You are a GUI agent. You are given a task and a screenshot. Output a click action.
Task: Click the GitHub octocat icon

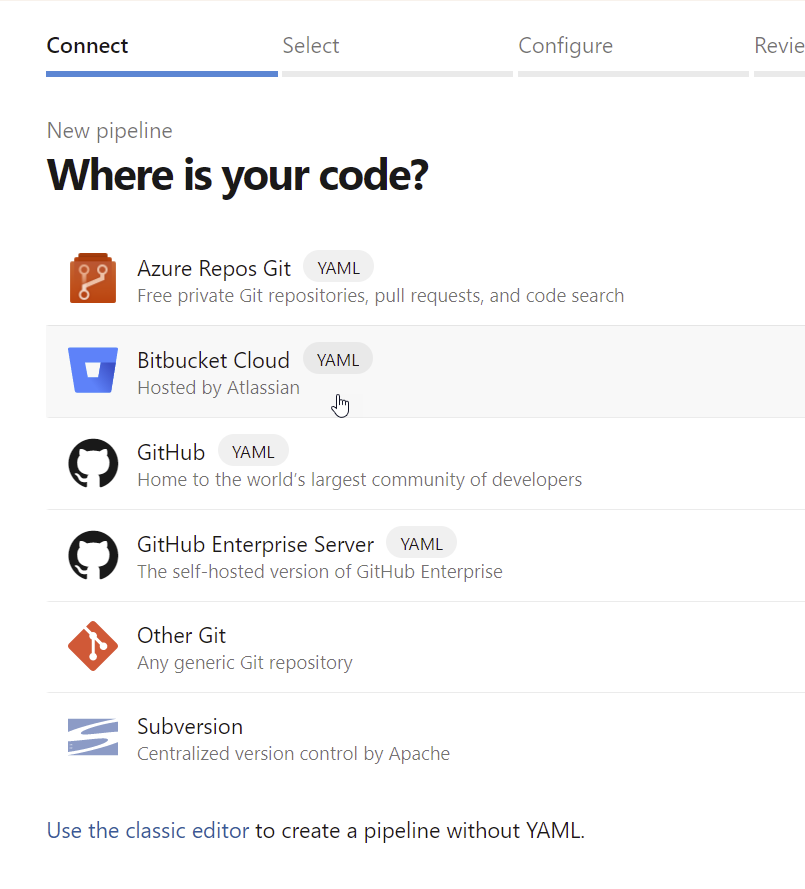tap(93, 463)
